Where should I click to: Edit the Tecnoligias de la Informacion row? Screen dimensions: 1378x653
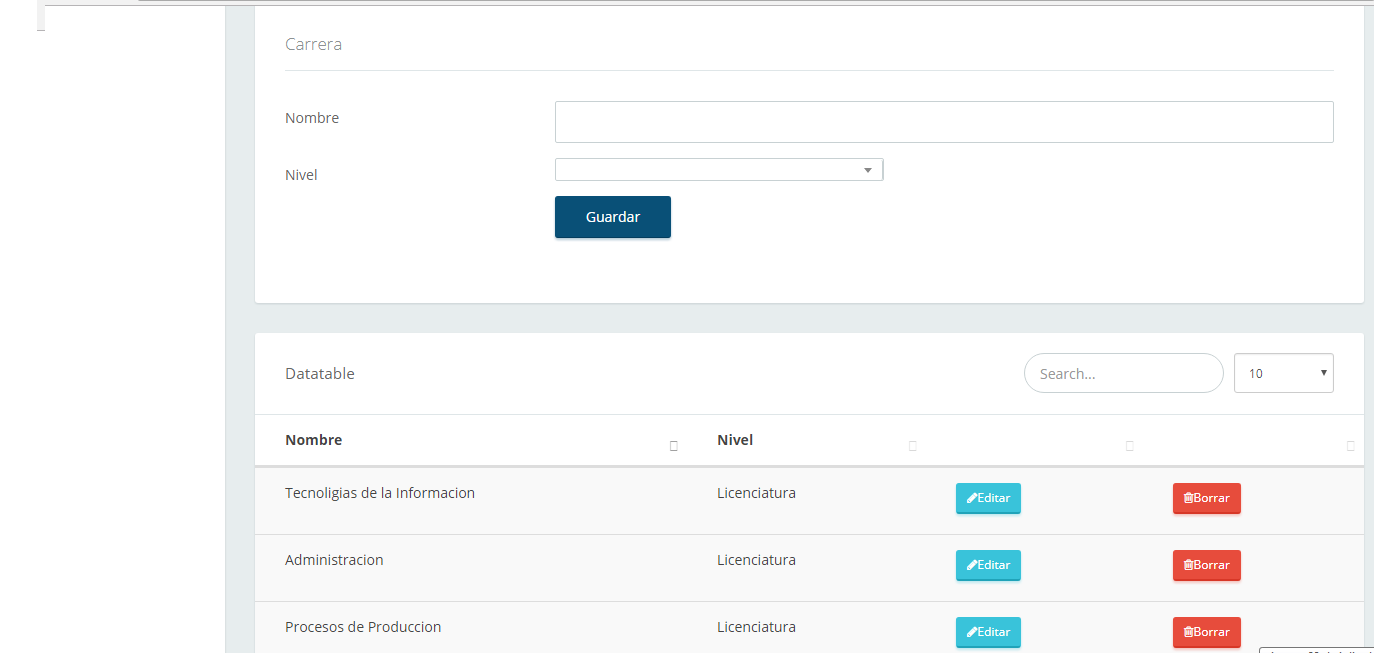point(988,498)
